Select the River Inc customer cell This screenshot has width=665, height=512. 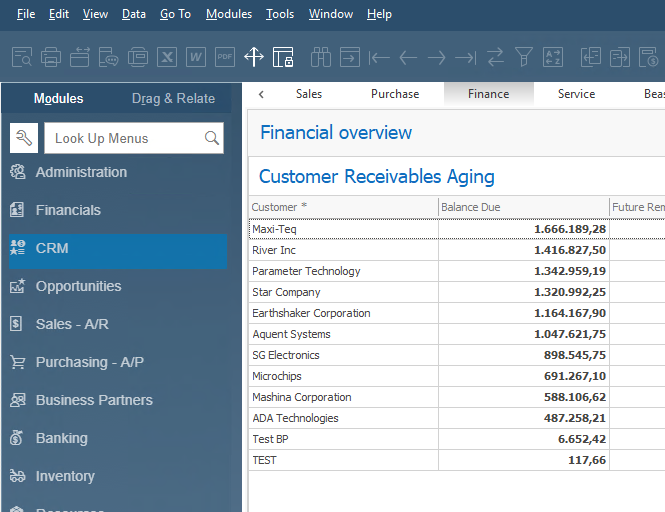click(x=344, y=250)
